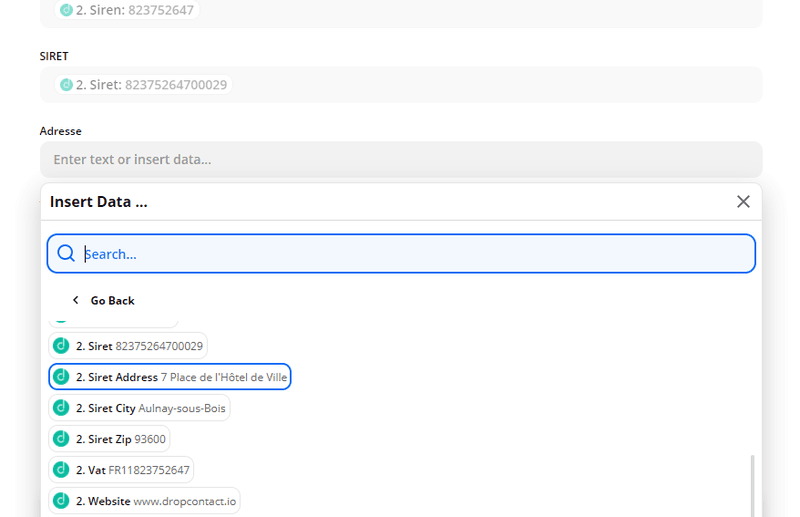
Task: Pick 2. Siret Zip 93600 data pill
Action: [x=109, y=439]
